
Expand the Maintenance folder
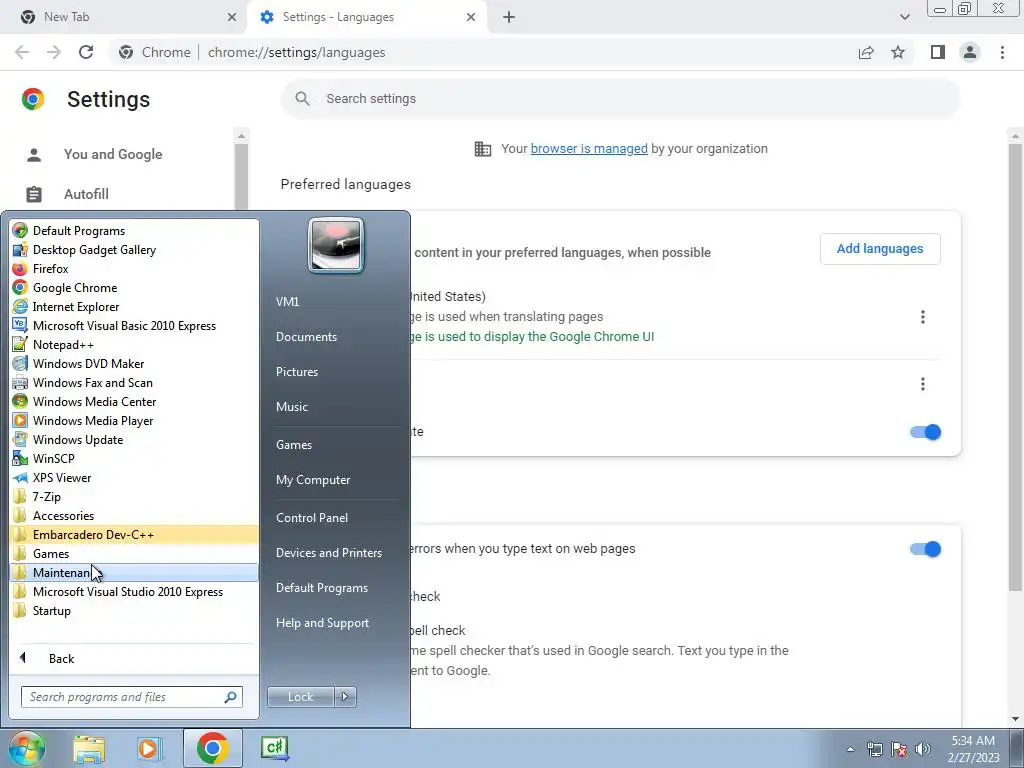[x=135, y=573]
